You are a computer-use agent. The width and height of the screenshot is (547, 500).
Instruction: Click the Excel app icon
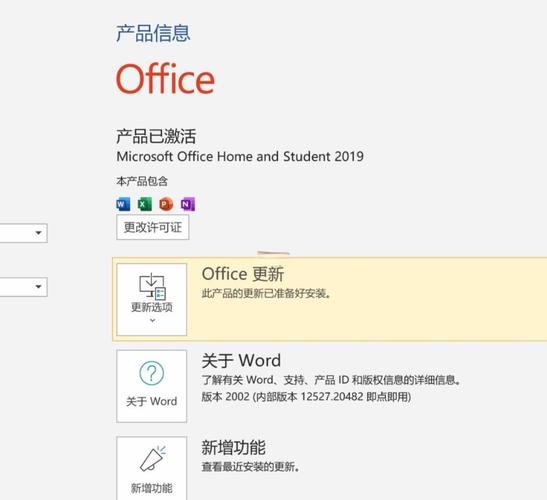pyautogui.click(x=144, y=204)
